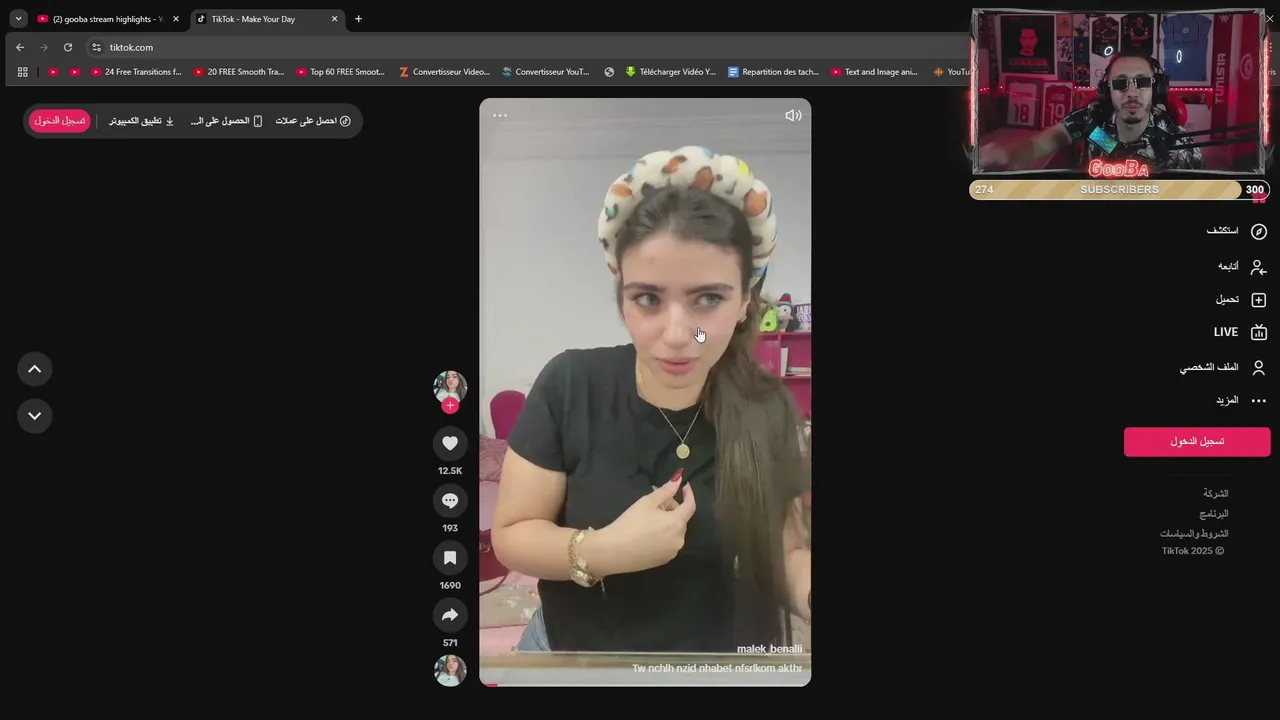Open the Top 60 FREE Smoot... bookmark
This screenshot has width=1280, height=720.
coord(341,72)
